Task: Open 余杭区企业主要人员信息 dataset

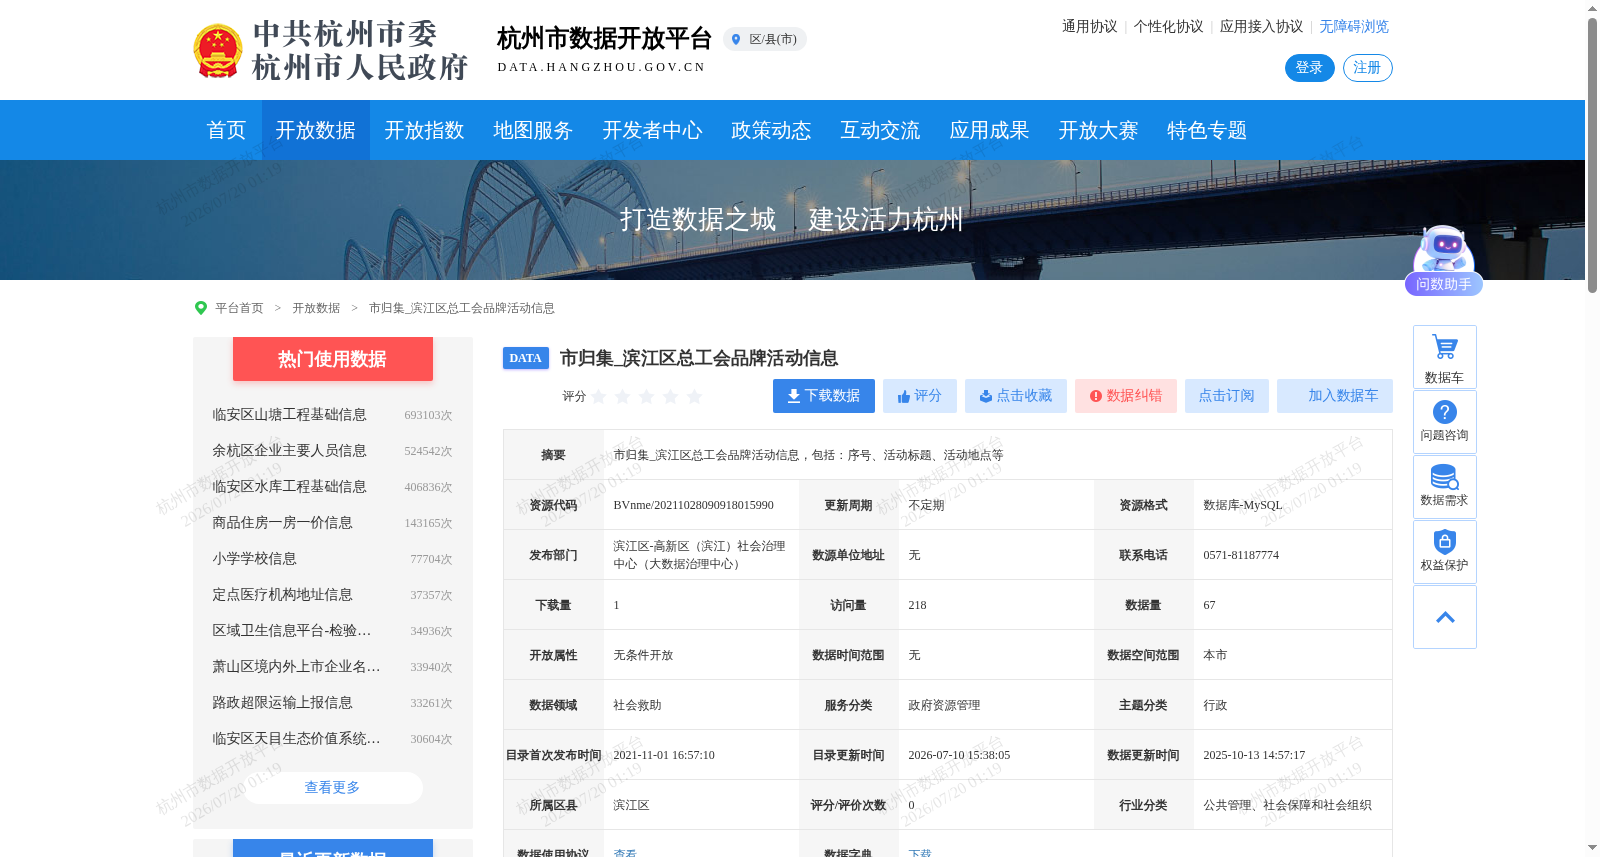Action: 289,451
